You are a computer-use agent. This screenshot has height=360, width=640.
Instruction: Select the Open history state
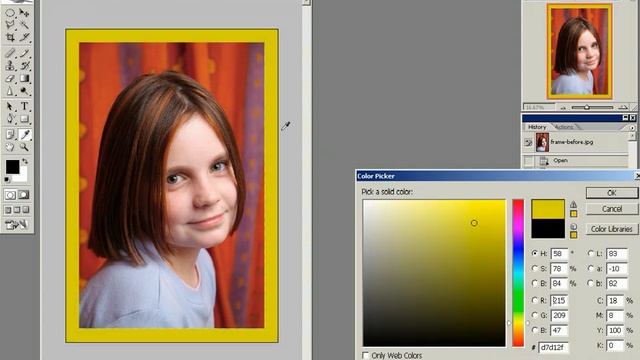(576, 161)
